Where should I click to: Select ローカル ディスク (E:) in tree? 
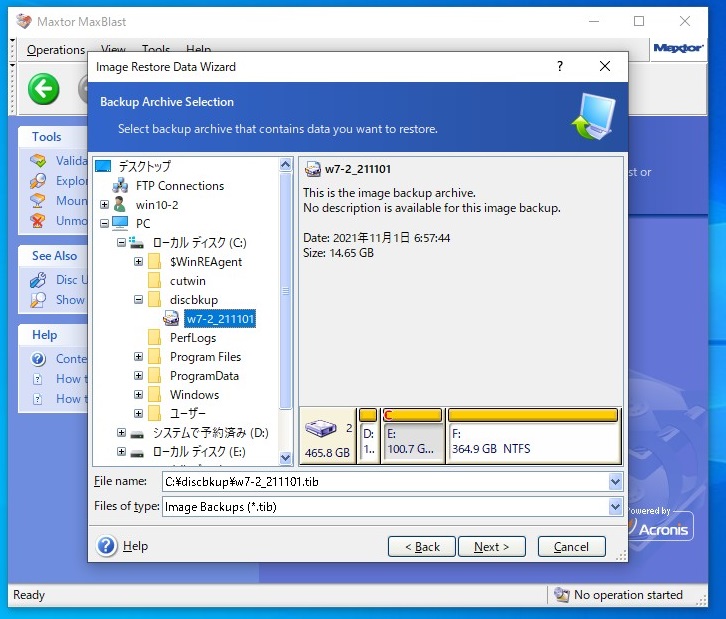(199, 451)
